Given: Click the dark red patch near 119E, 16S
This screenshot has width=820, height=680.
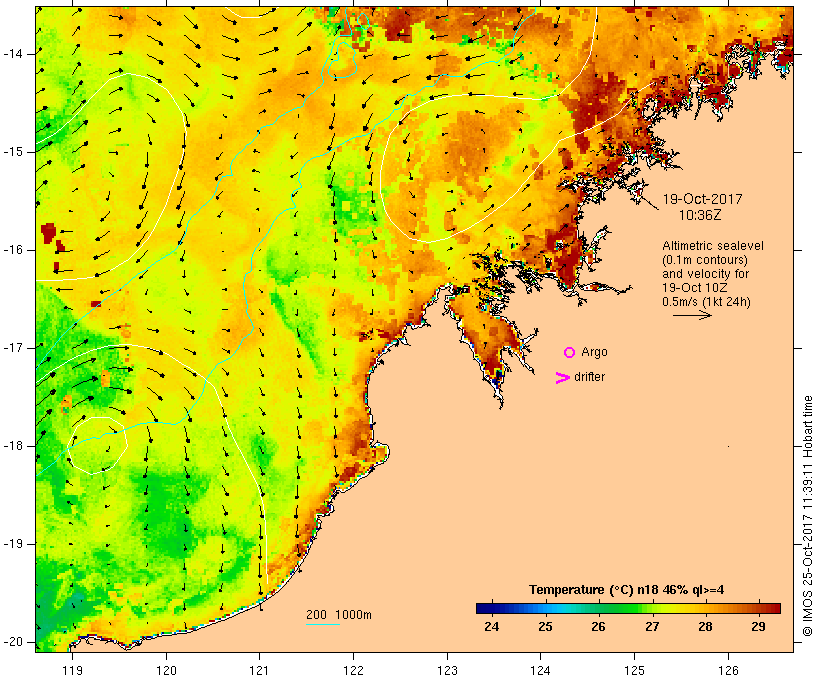Looking at the screenshot, I should click(x=48, y=233).
